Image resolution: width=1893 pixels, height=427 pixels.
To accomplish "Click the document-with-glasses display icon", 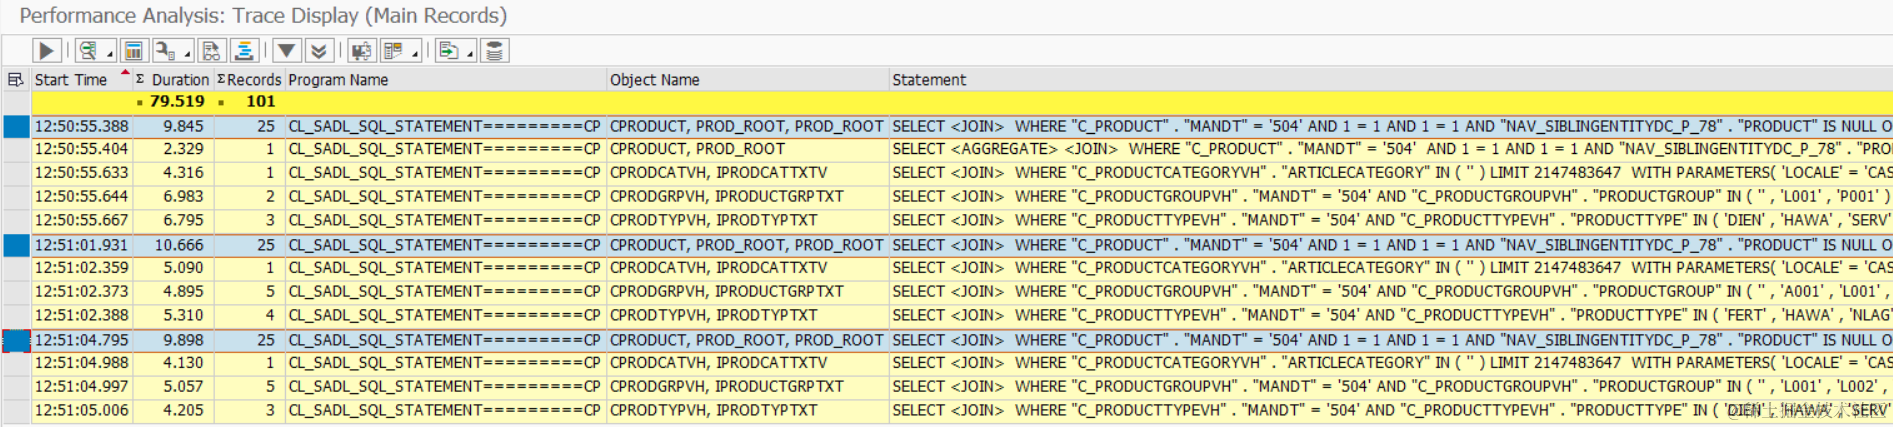I will (x=211, y=51).
